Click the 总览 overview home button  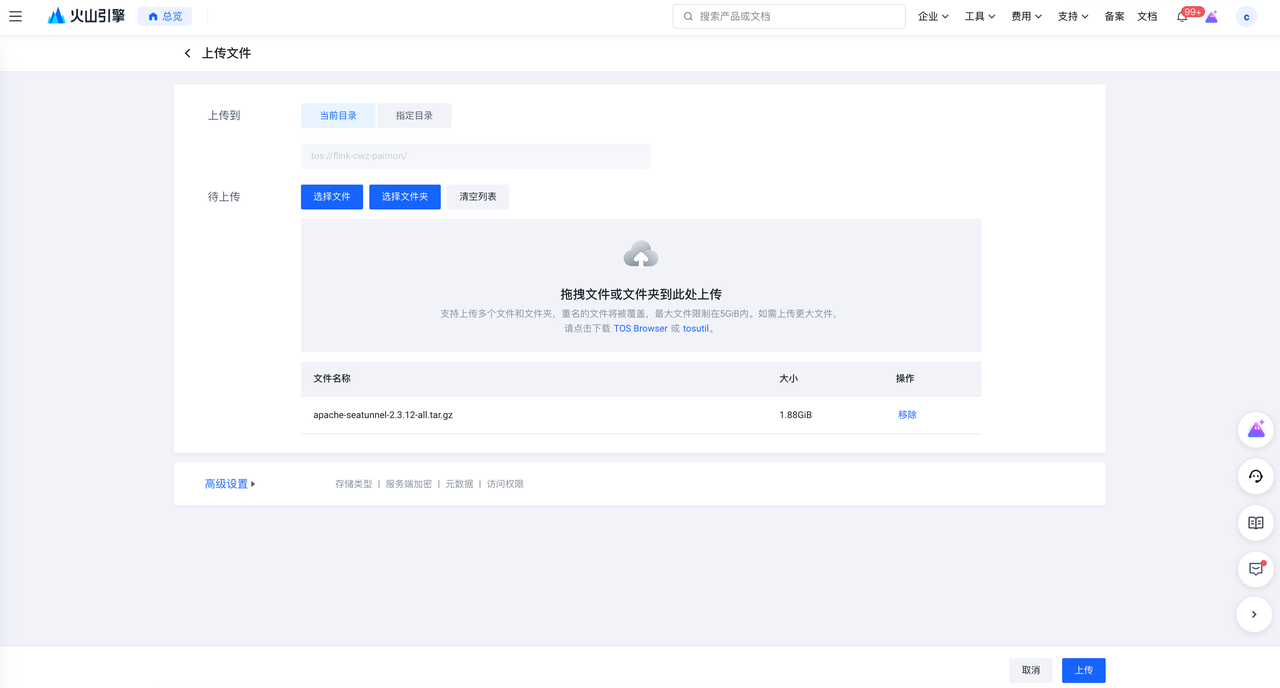pos(165,16)
